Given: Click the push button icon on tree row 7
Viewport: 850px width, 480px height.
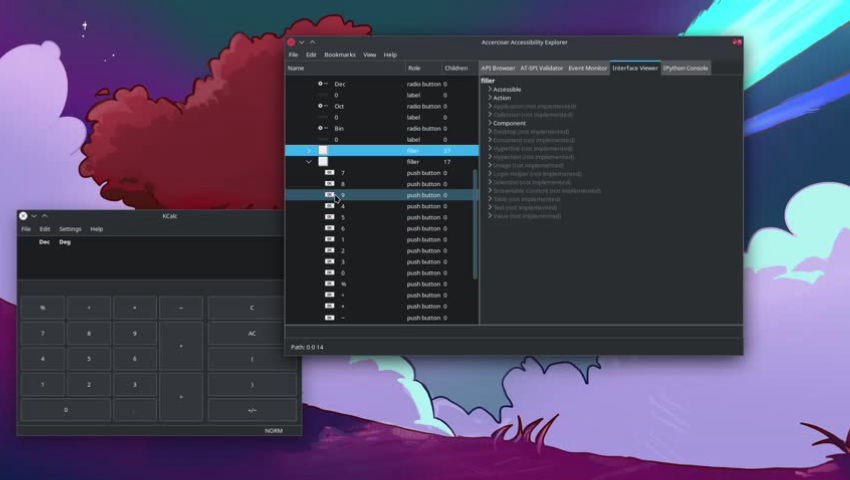Looking at the screenshot, I should point(329,172).
